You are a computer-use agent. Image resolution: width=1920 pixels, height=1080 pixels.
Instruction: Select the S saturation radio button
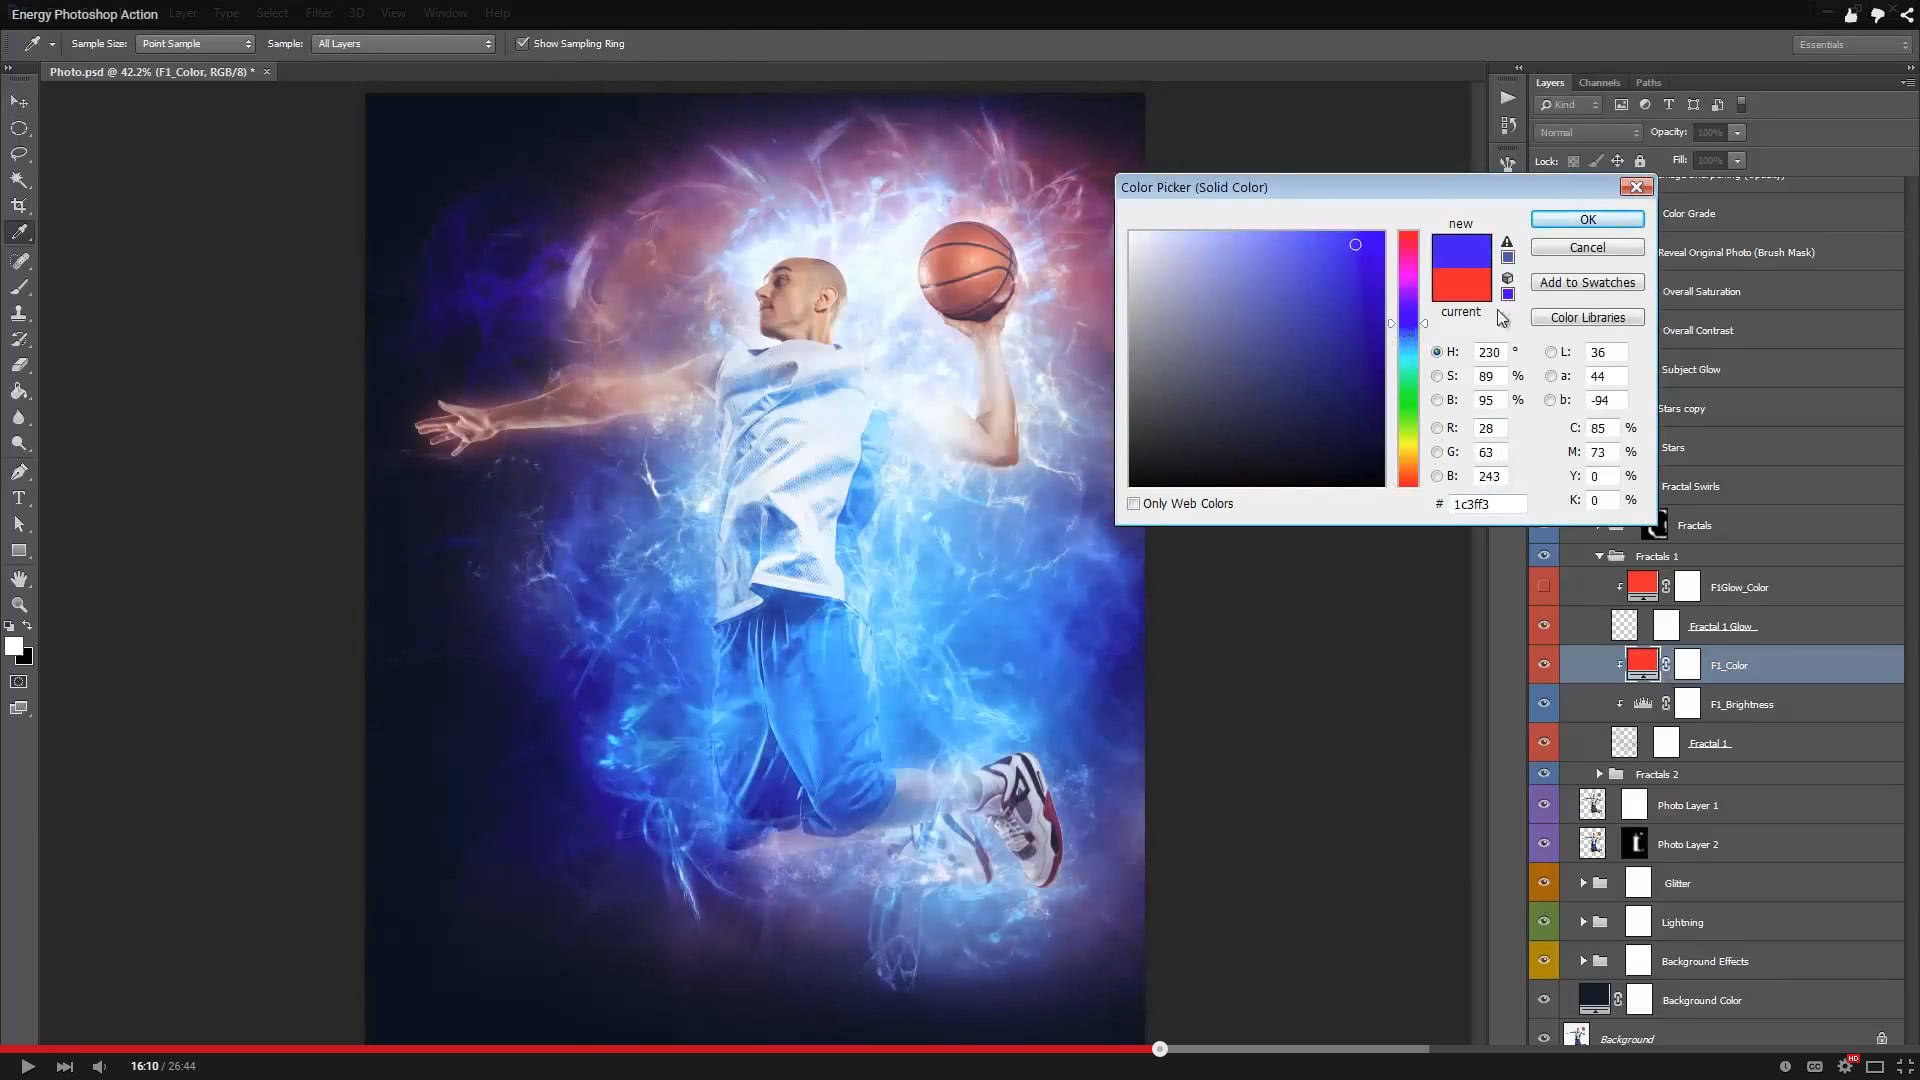(1437, 376)
